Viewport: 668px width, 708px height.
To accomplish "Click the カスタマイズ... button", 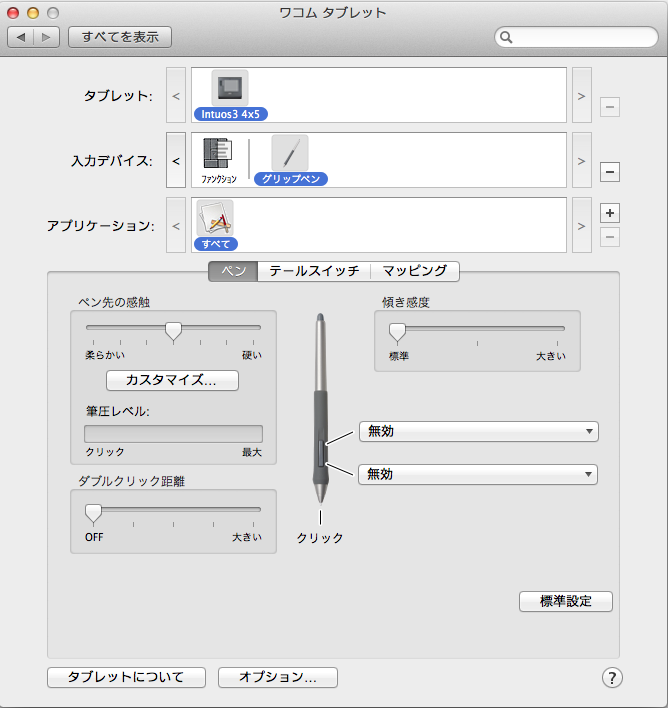I will coord(172,380).
